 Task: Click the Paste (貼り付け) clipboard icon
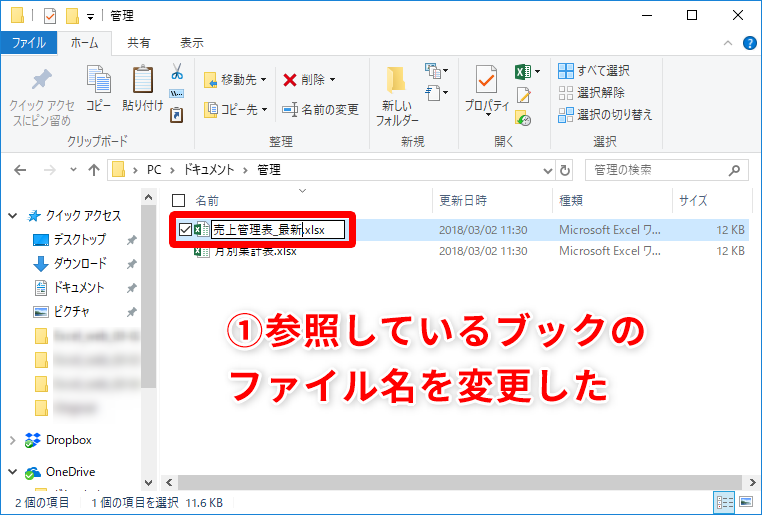pos(143,79)
